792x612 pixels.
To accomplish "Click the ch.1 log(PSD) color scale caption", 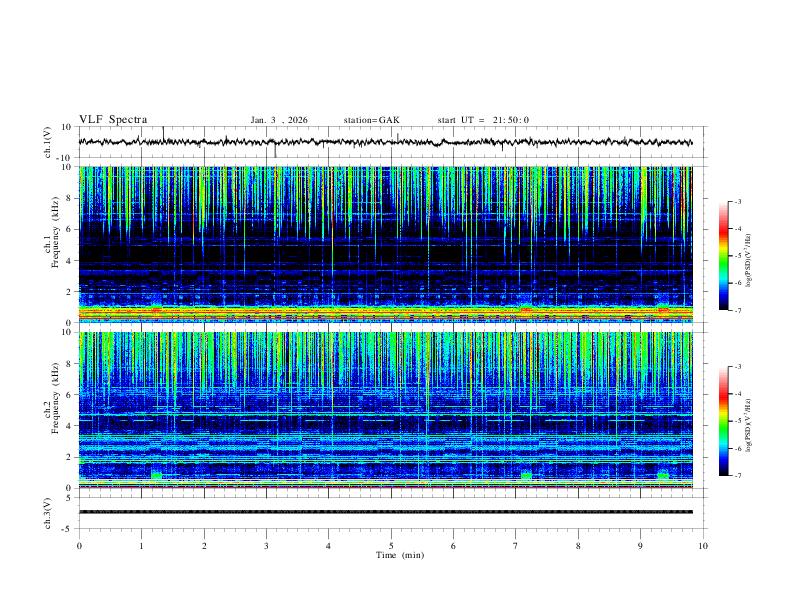I will click(748, 261).
